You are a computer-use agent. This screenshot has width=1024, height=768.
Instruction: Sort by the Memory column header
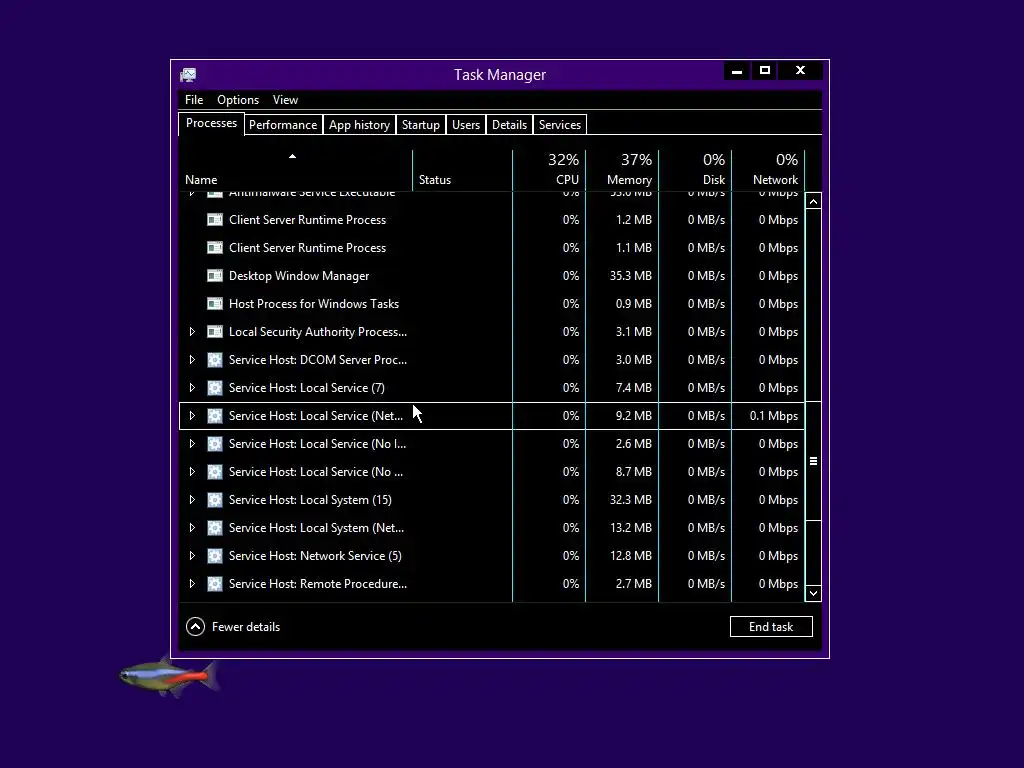pyautogui.click(x=622, y=170)
